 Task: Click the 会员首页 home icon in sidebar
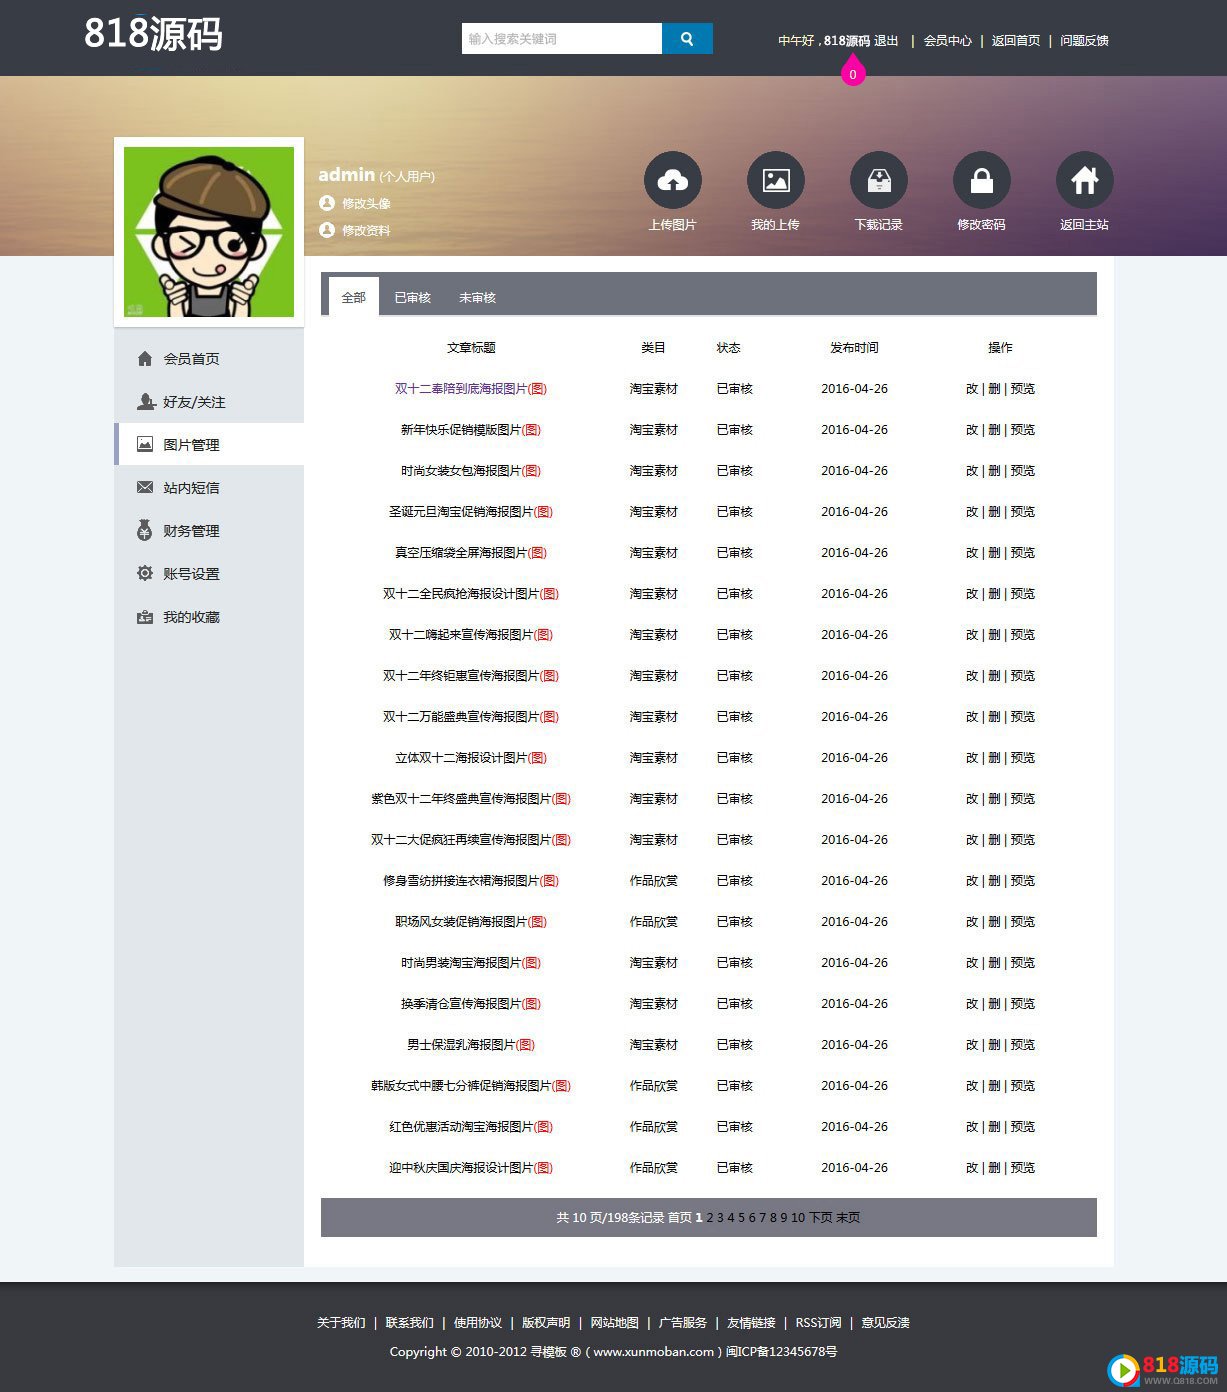(x=145, y=358)
